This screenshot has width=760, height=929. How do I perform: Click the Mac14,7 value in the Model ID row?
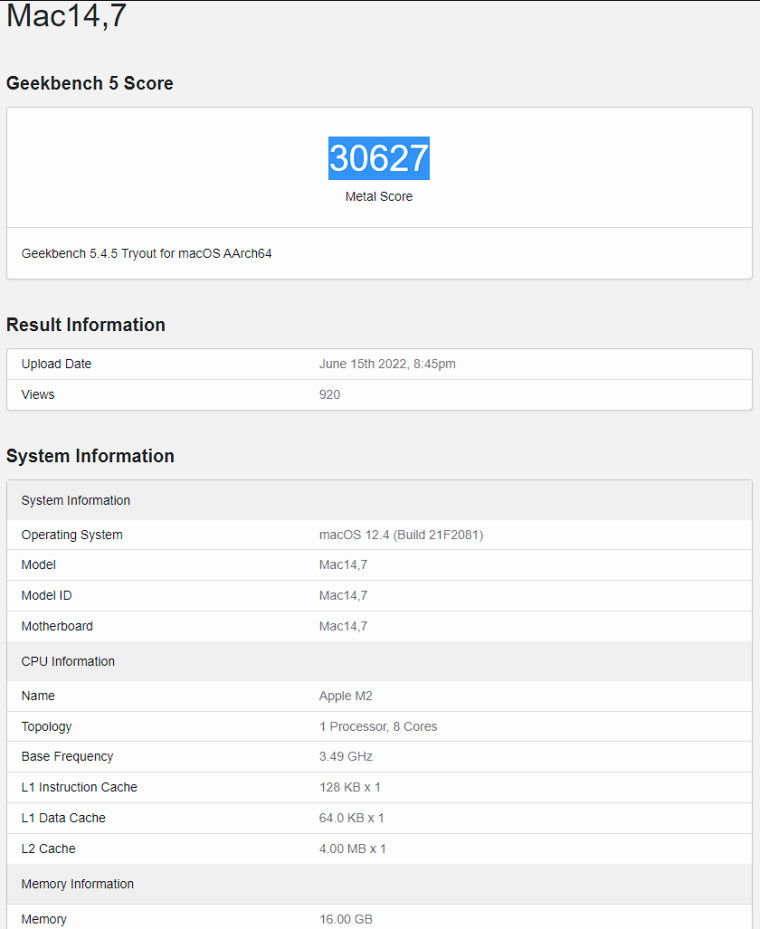[x=343, y=595]
